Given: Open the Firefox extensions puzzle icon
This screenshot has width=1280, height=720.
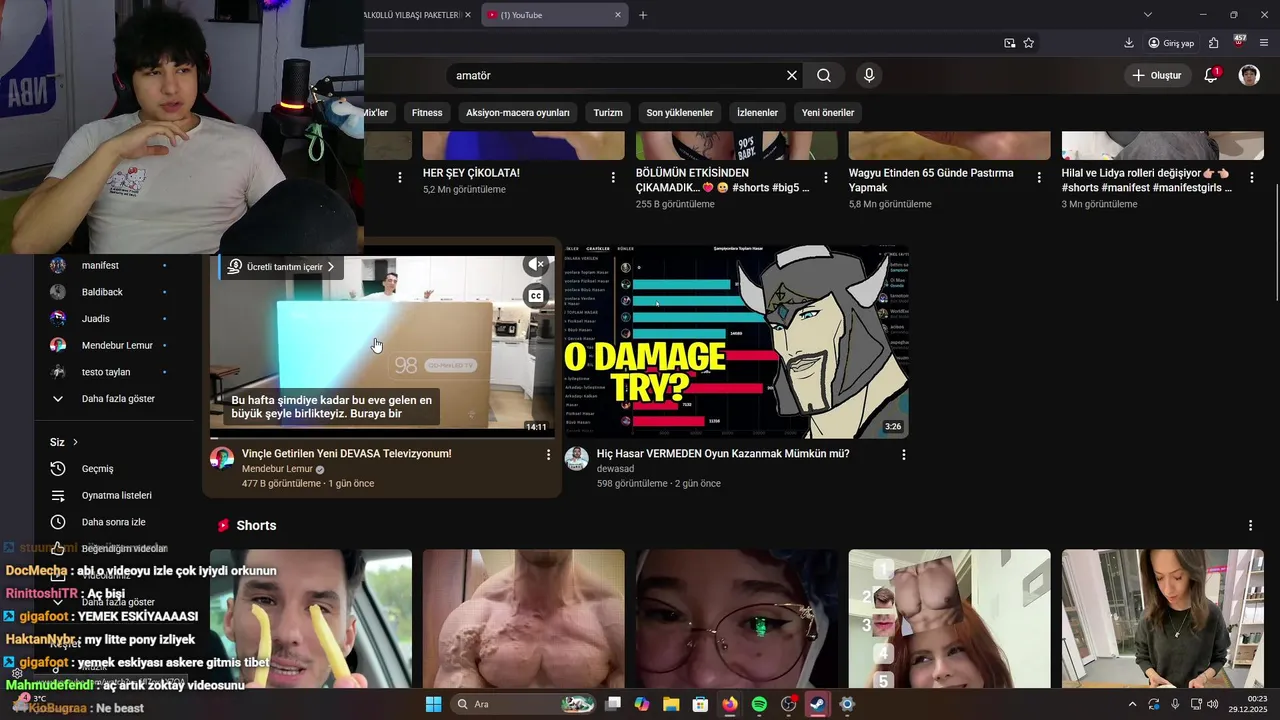Looking at the screenshot, I should tap(1213, 43).
